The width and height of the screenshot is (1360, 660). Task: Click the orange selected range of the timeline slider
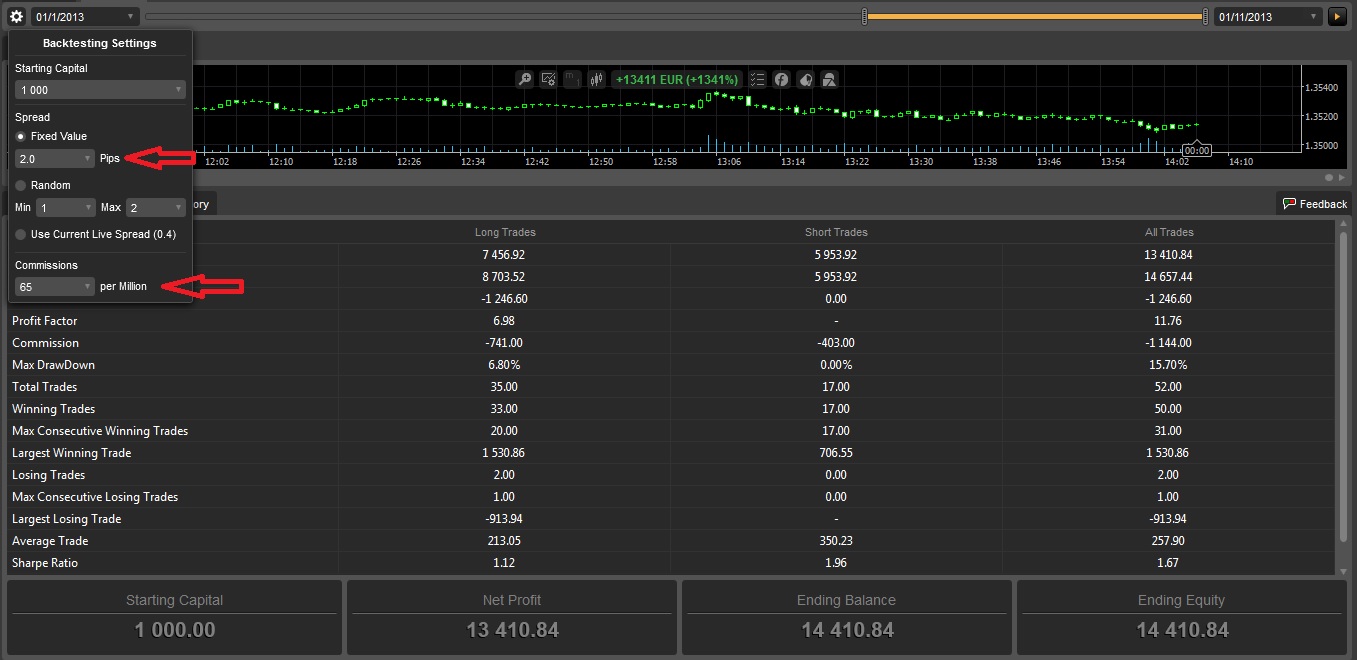(x=1035, y=16)
